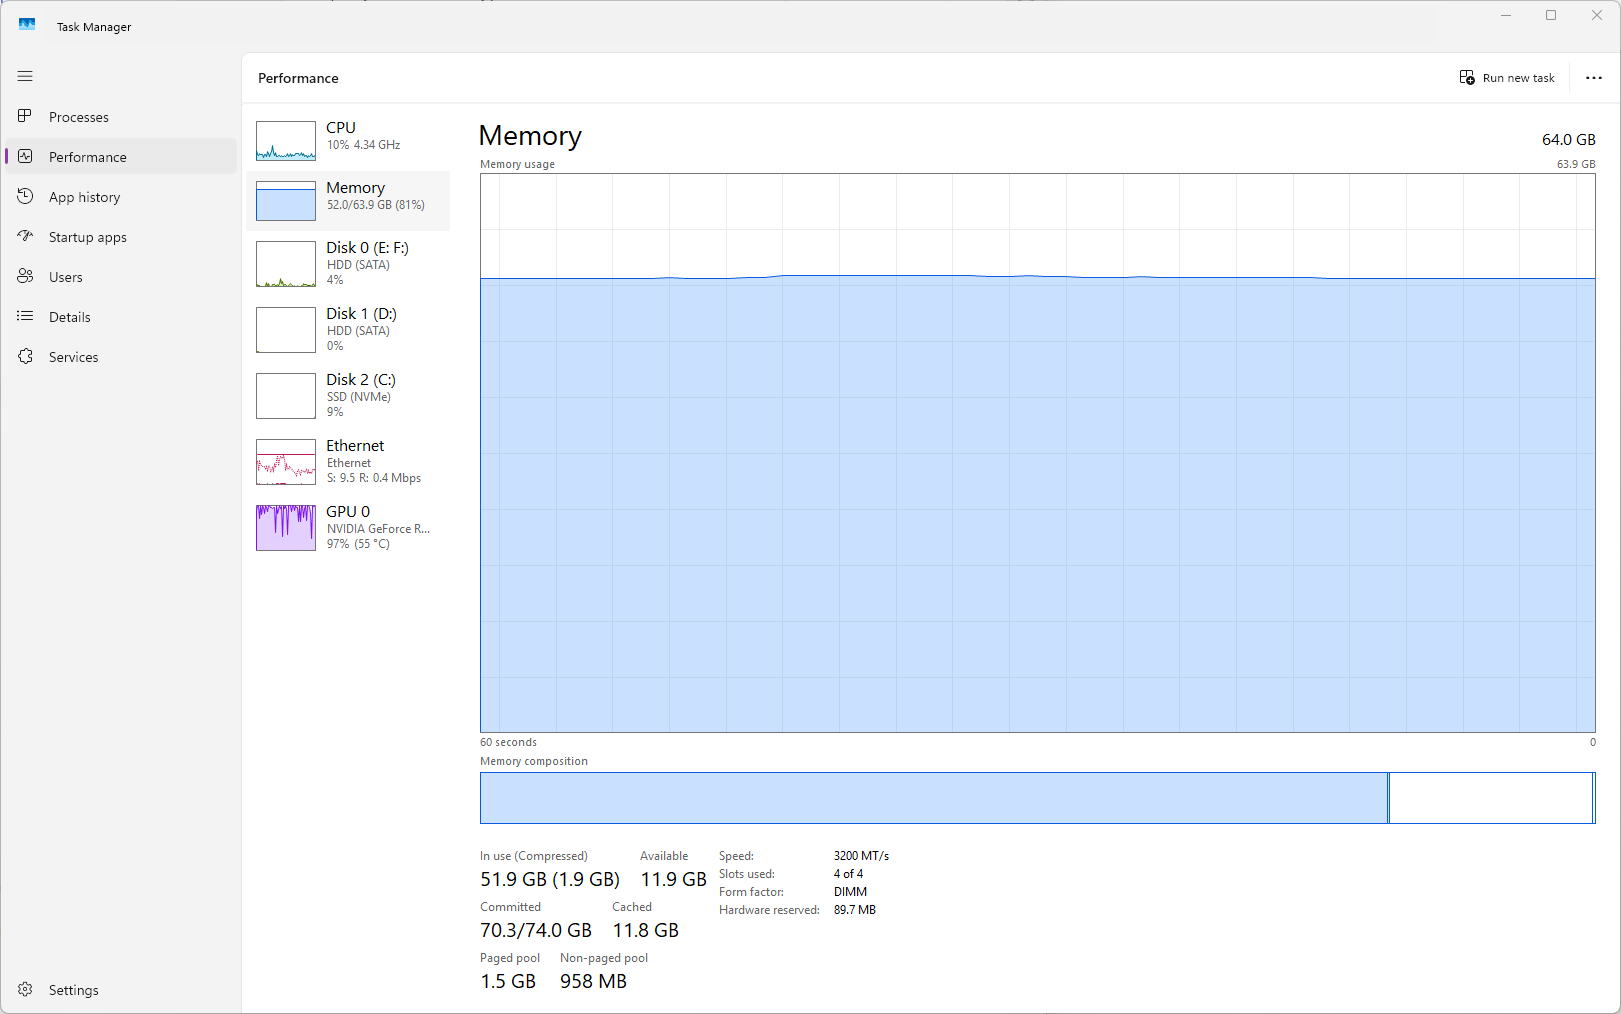Select Memory 52.0/63.9 GB entry text
The height and width of the screenshot is (1014, 1621).
coord(376,196)
